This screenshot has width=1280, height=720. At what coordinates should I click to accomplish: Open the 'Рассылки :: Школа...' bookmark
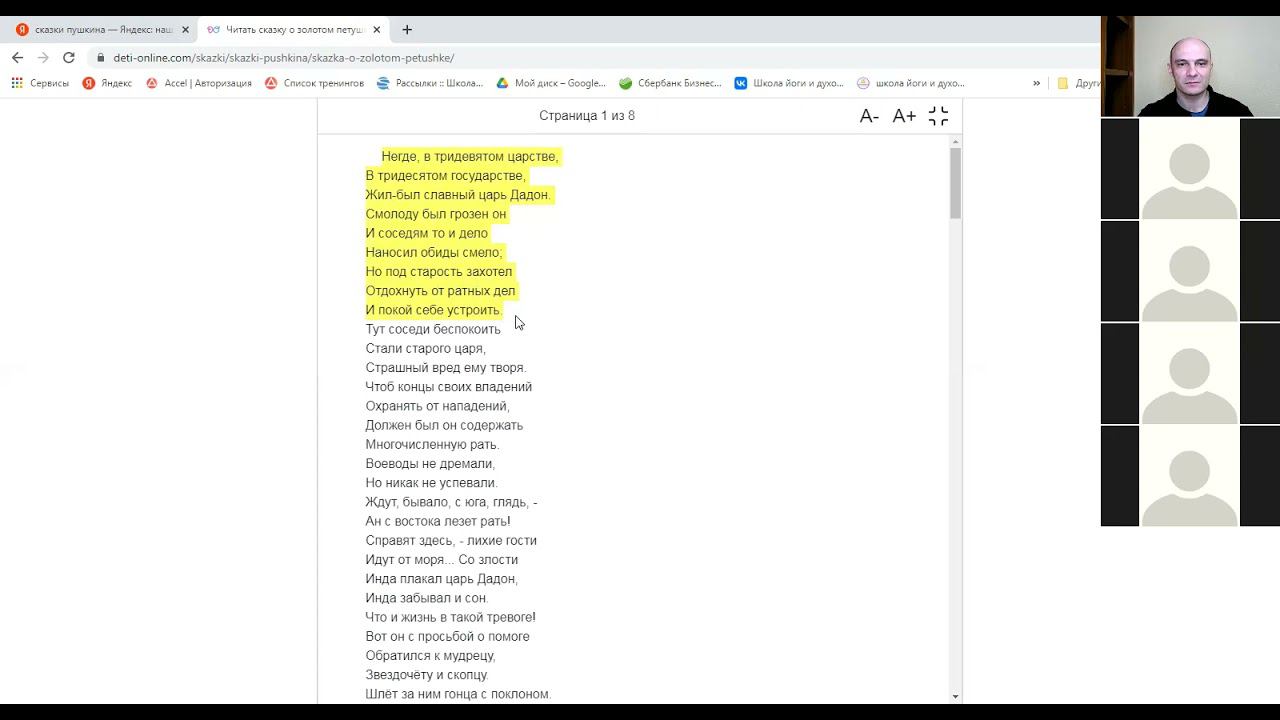(x=430, y=83)
